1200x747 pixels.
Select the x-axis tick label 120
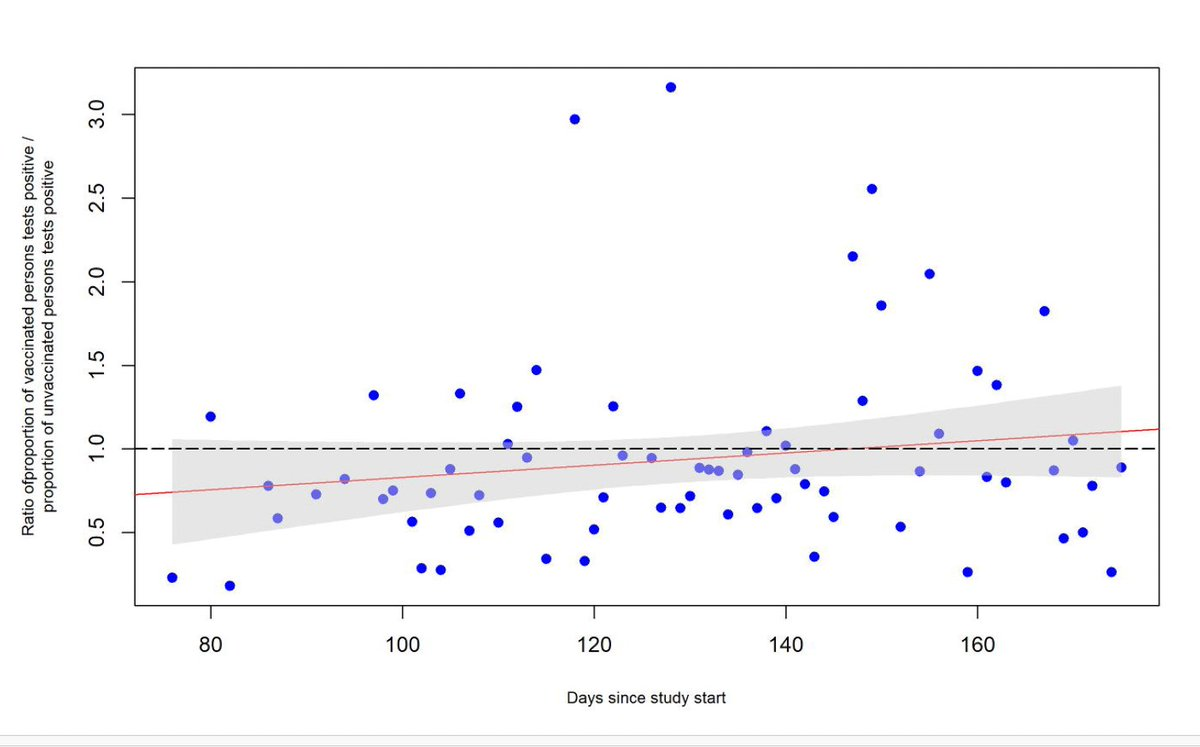[594, 641]
